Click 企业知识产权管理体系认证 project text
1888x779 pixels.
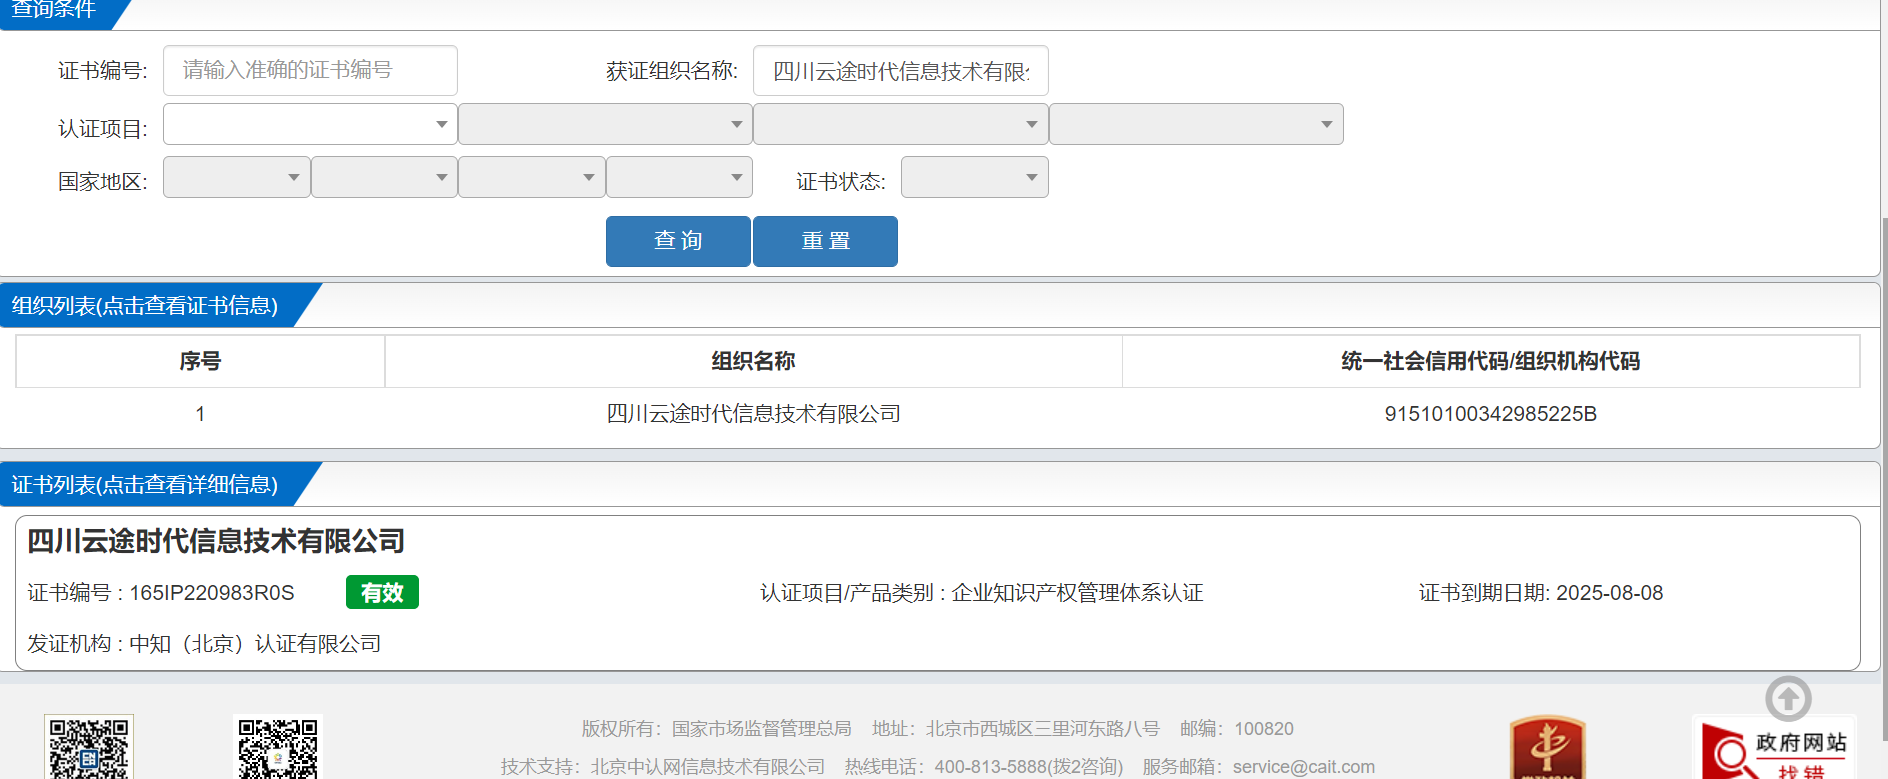pyautogui.click(x=1077, y=593)
